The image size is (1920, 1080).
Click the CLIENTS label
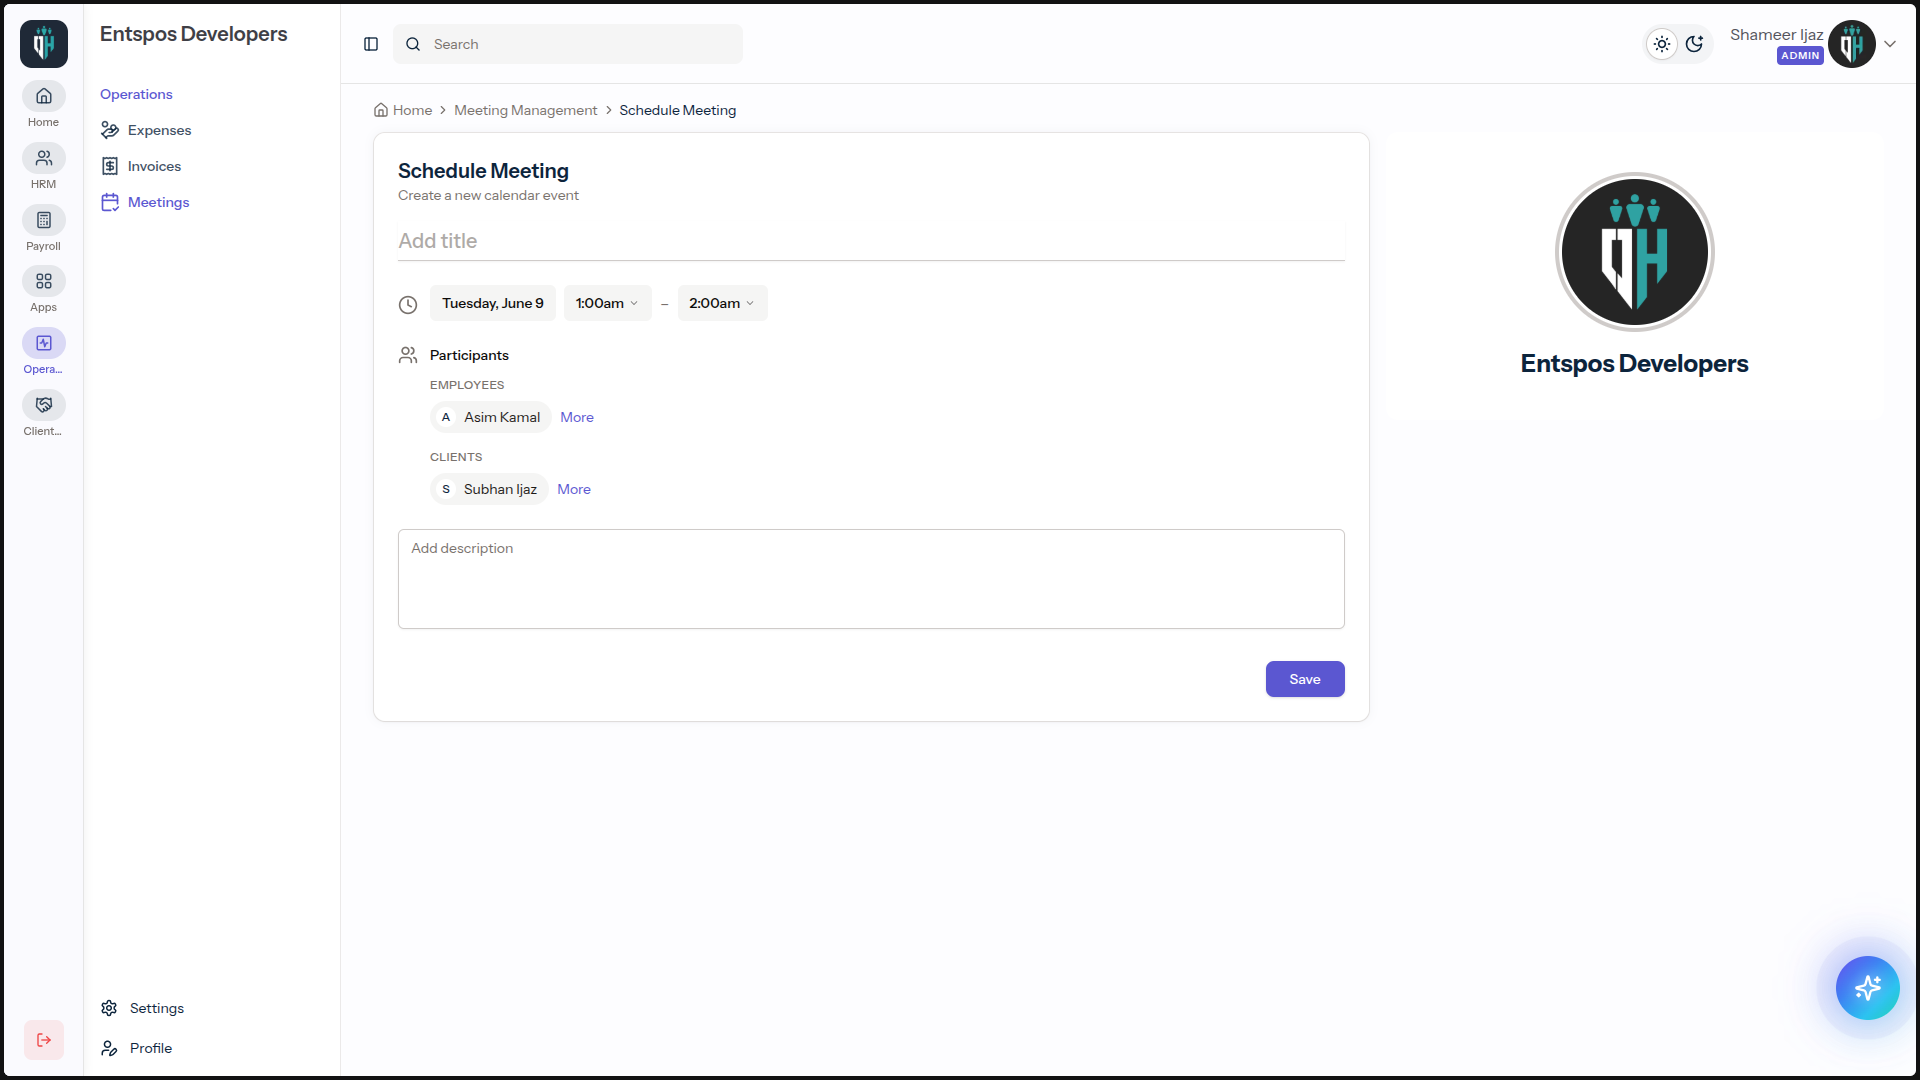[x=456, y=457]
